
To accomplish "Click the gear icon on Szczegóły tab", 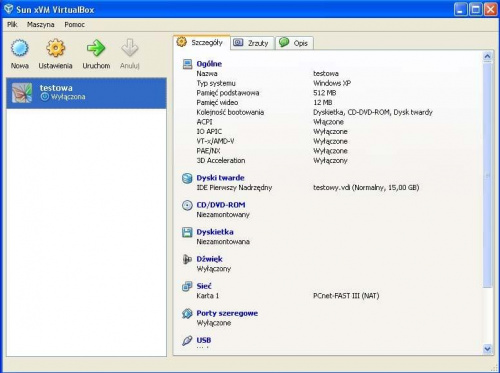I will [182, 42].
